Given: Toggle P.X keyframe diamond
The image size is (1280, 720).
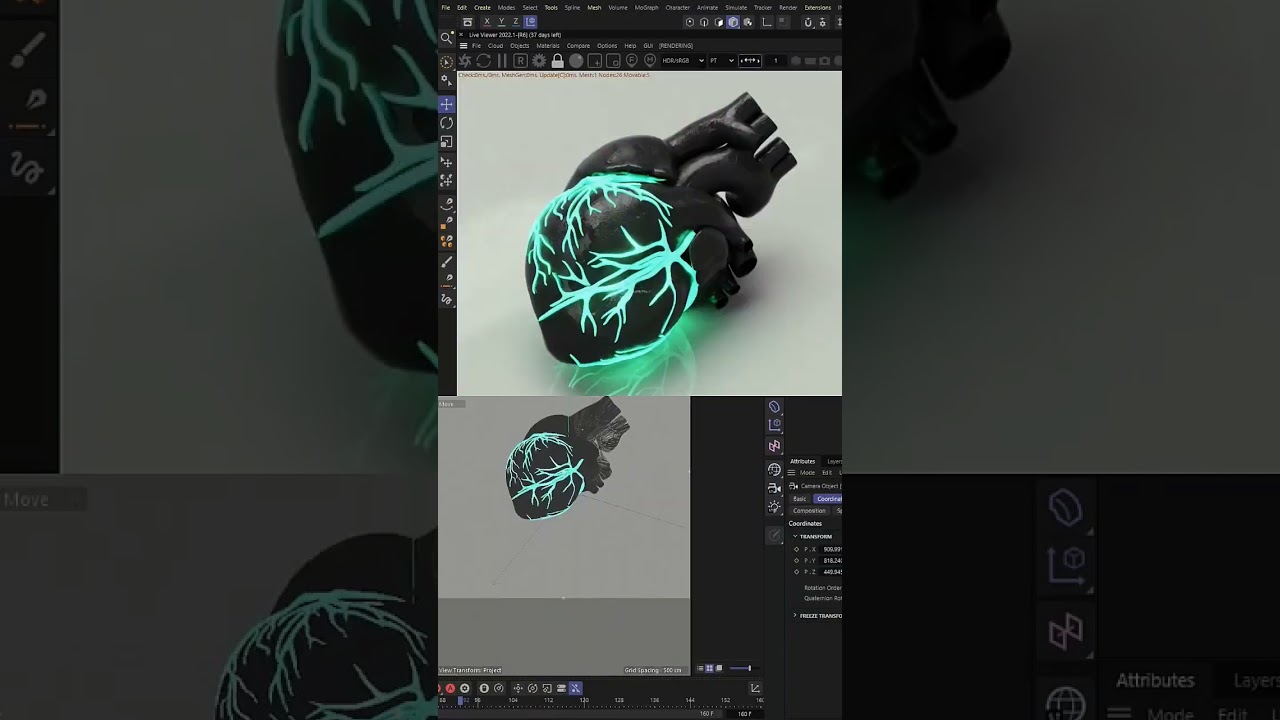Looking at the screenshot, I should (x=796, y=549).
